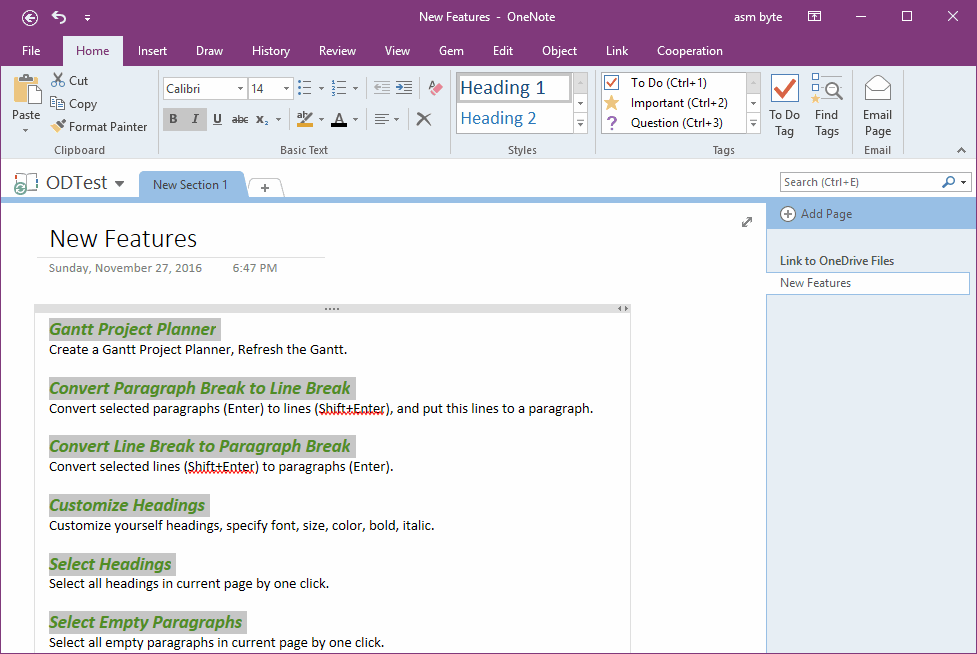Viewport: 977px width, 654px height.
Task: Click the Copy command
Action: click(x=74, y=103)
